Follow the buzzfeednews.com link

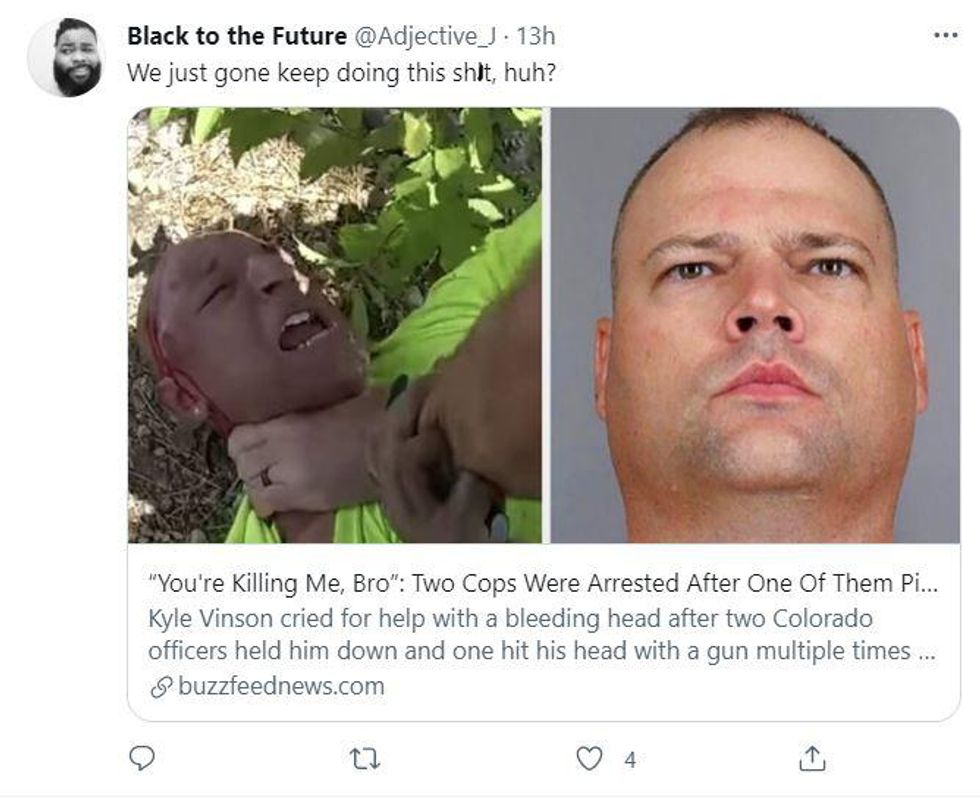(281, 686)
